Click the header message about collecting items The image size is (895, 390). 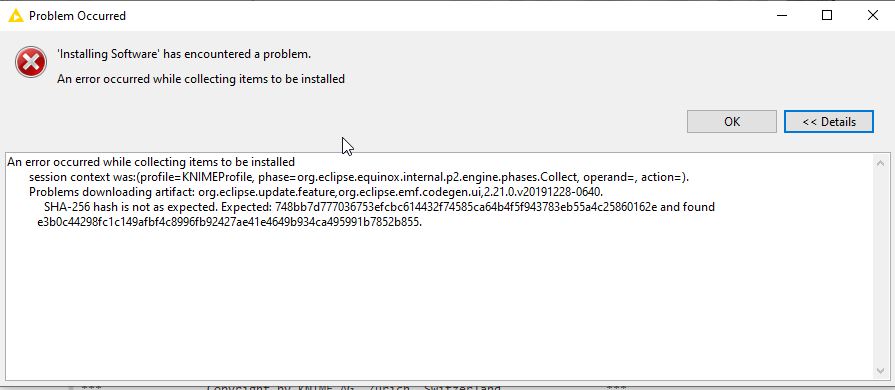tap(201, 79)
